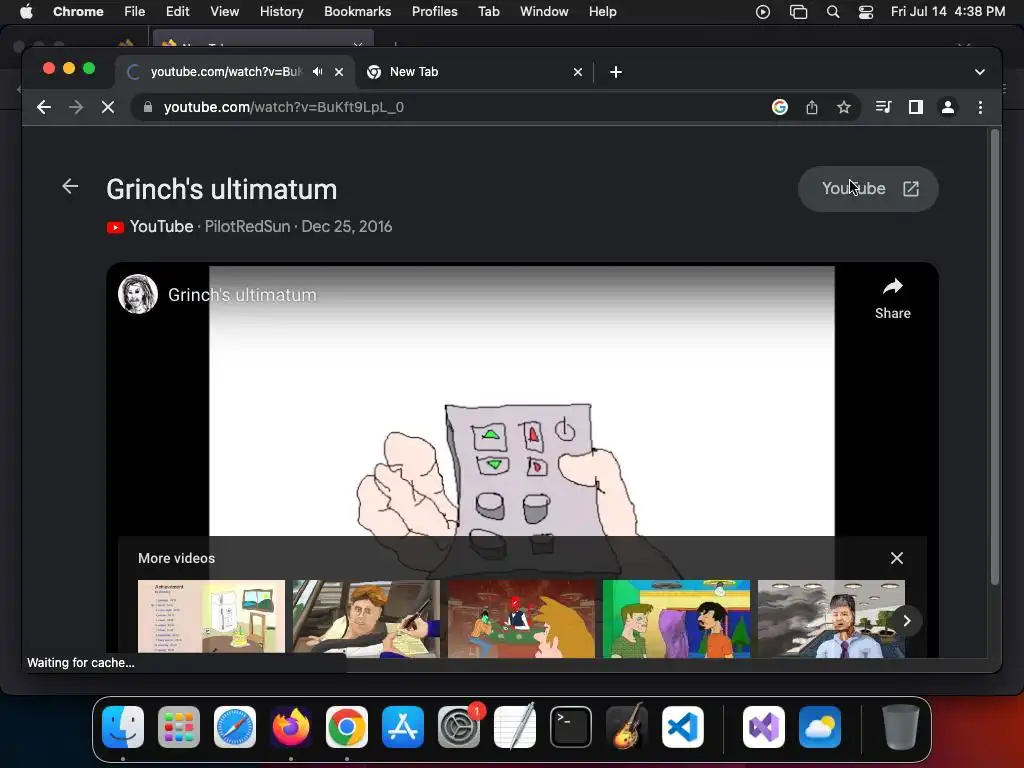Click the screen mirroring menu bar icon

798,12
